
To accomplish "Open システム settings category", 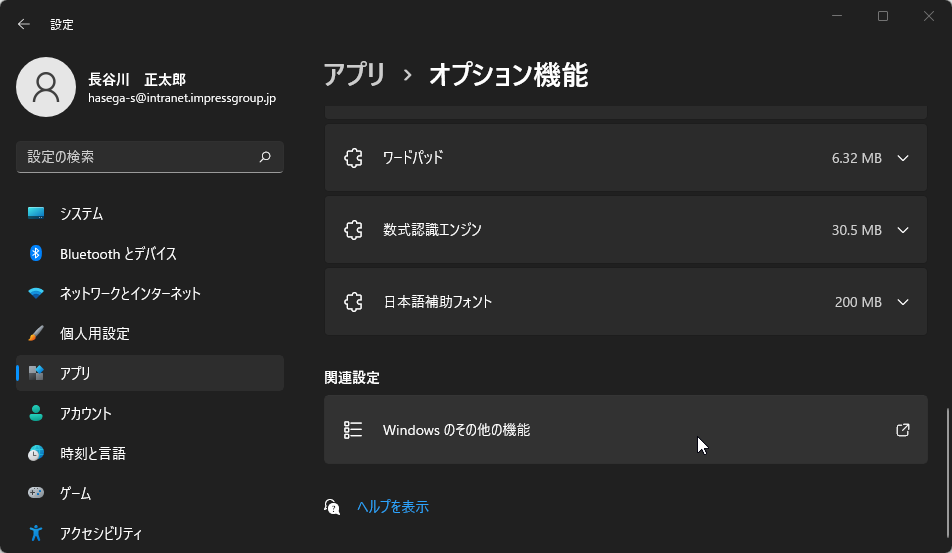I will pos(150,214).
